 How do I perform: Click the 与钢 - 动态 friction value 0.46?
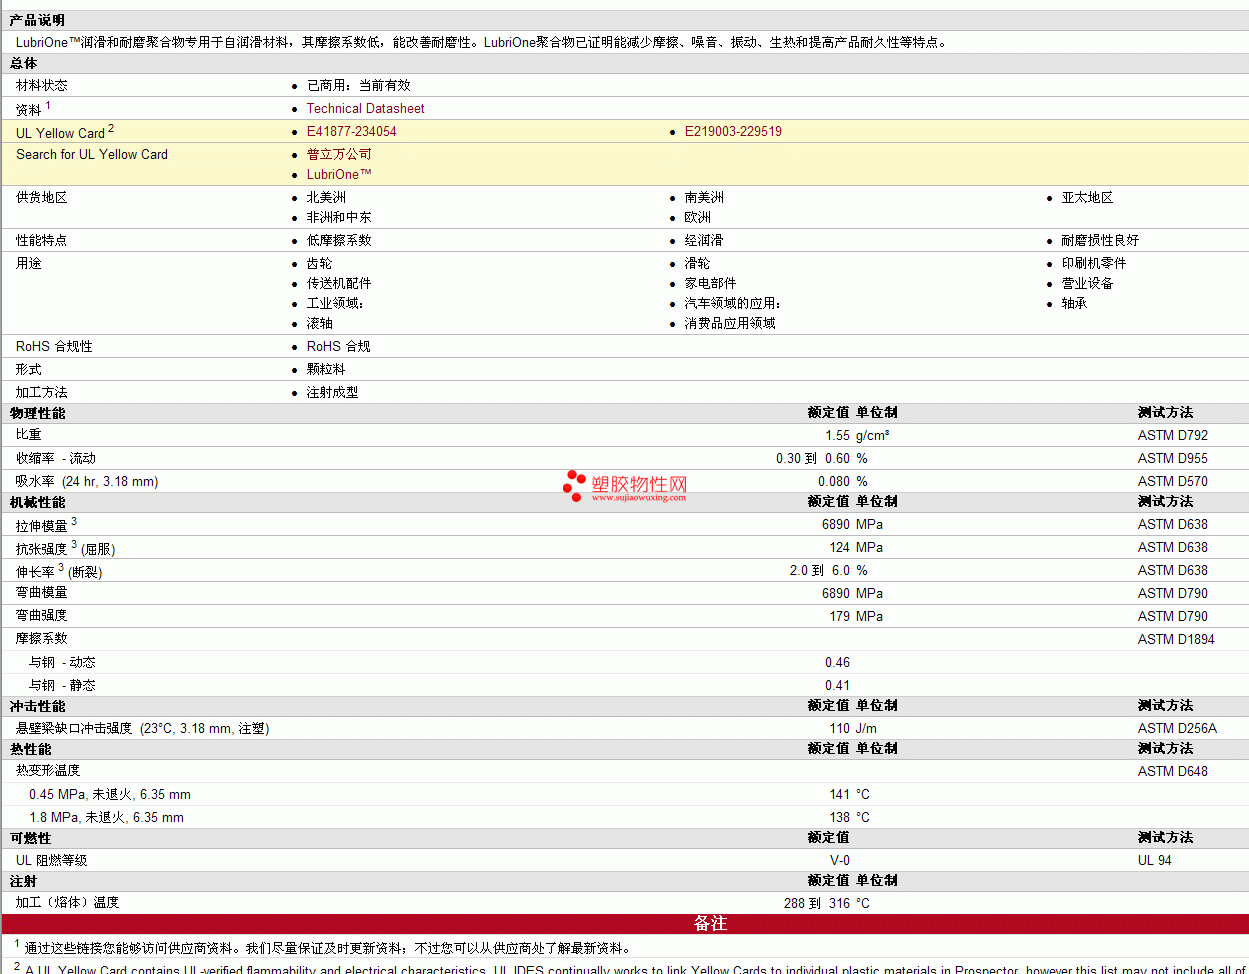click(x=837, y=662)
